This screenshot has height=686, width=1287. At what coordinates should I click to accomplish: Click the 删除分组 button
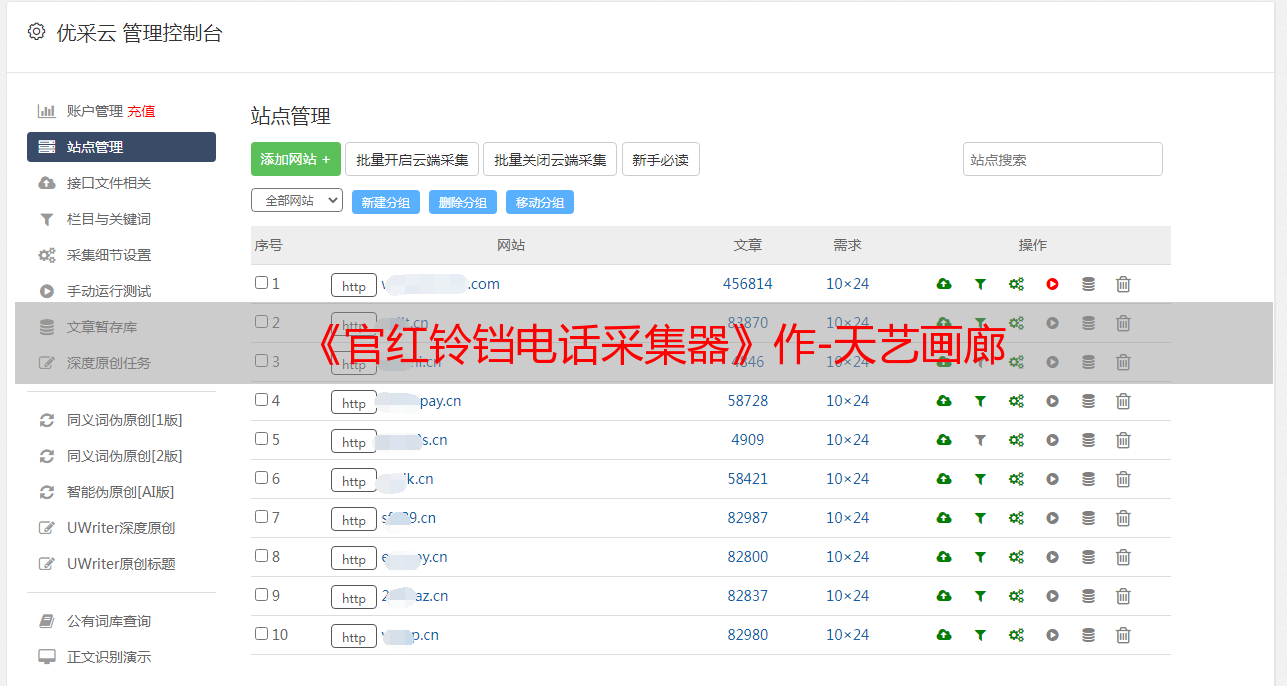point(463,202)
